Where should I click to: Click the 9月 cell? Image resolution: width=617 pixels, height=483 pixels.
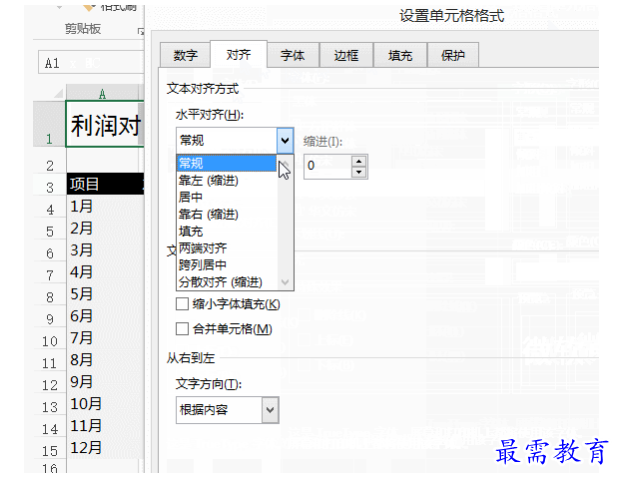pyautogui.click(x=105, y=382)
